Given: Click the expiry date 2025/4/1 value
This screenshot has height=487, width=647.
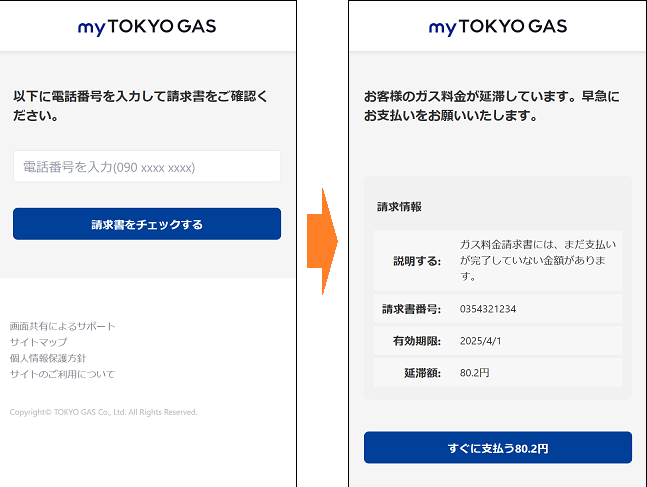Looking at the screenshot, I should (x=480, y=341).
